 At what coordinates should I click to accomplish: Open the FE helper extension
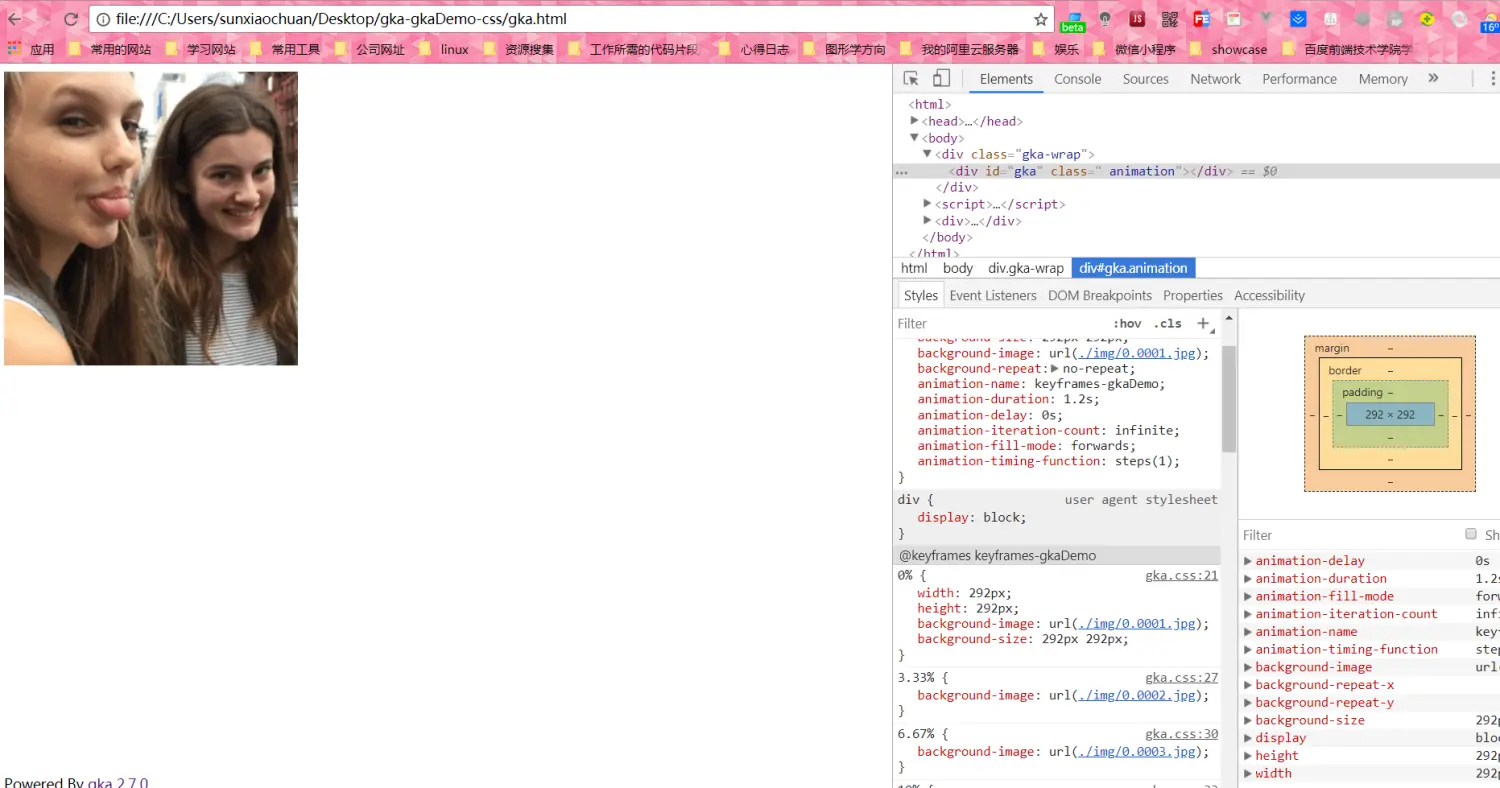1202,19
